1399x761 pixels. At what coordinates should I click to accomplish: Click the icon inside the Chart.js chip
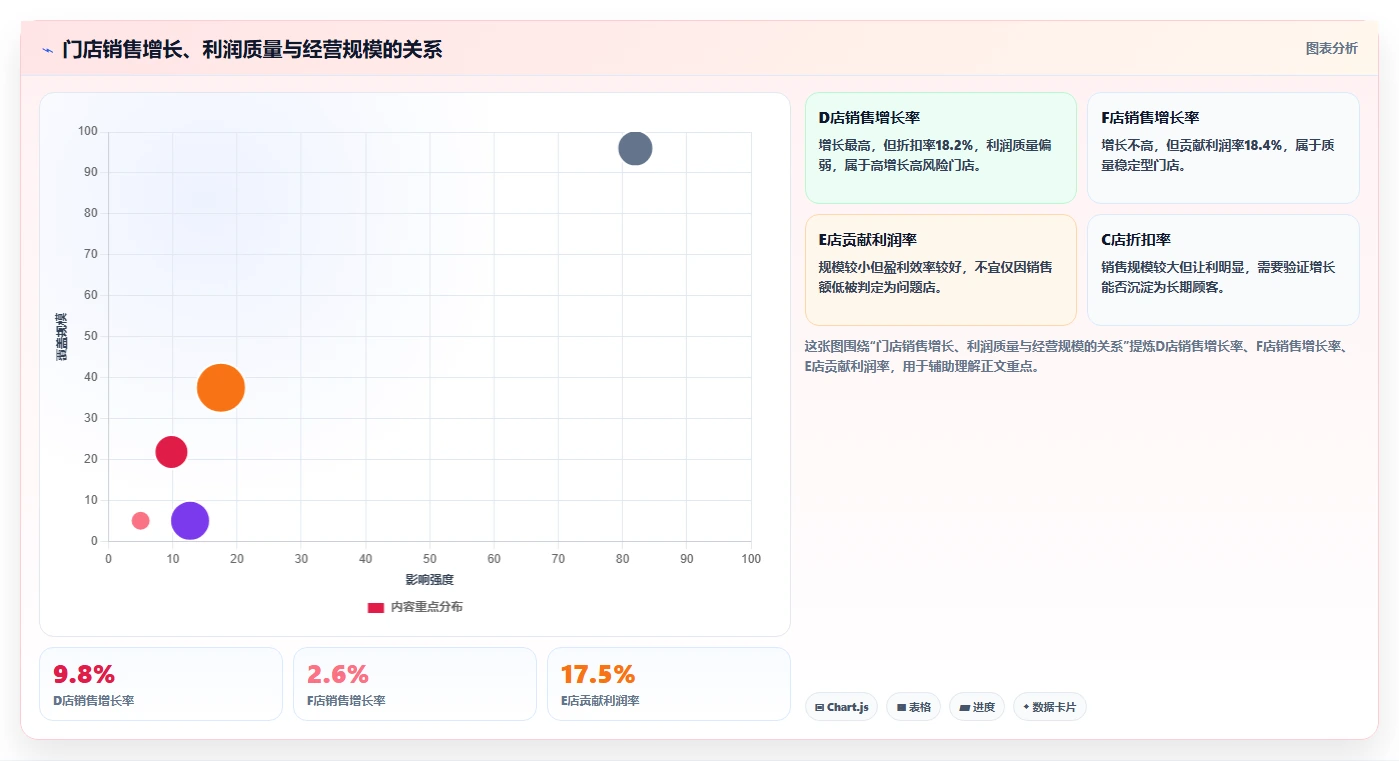[x=820, y=707]
